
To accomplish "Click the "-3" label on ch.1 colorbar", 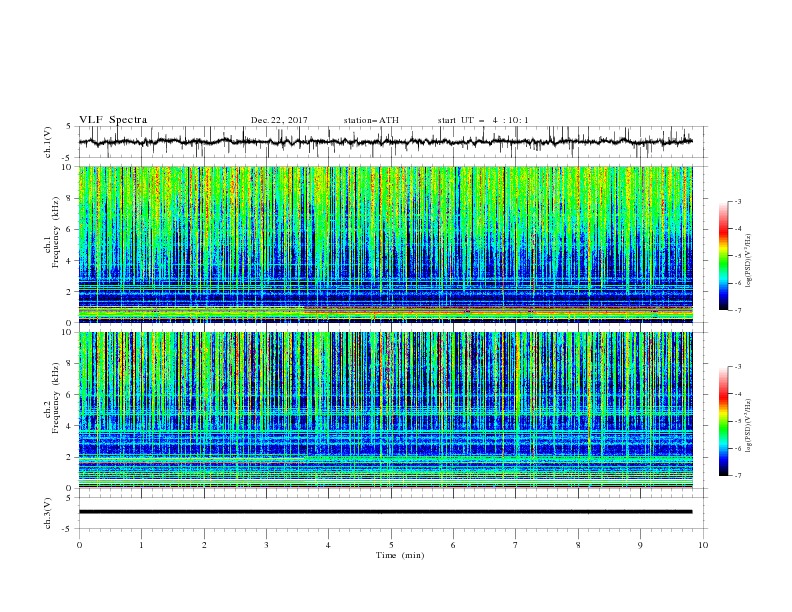I will click(x=738, y=201).
